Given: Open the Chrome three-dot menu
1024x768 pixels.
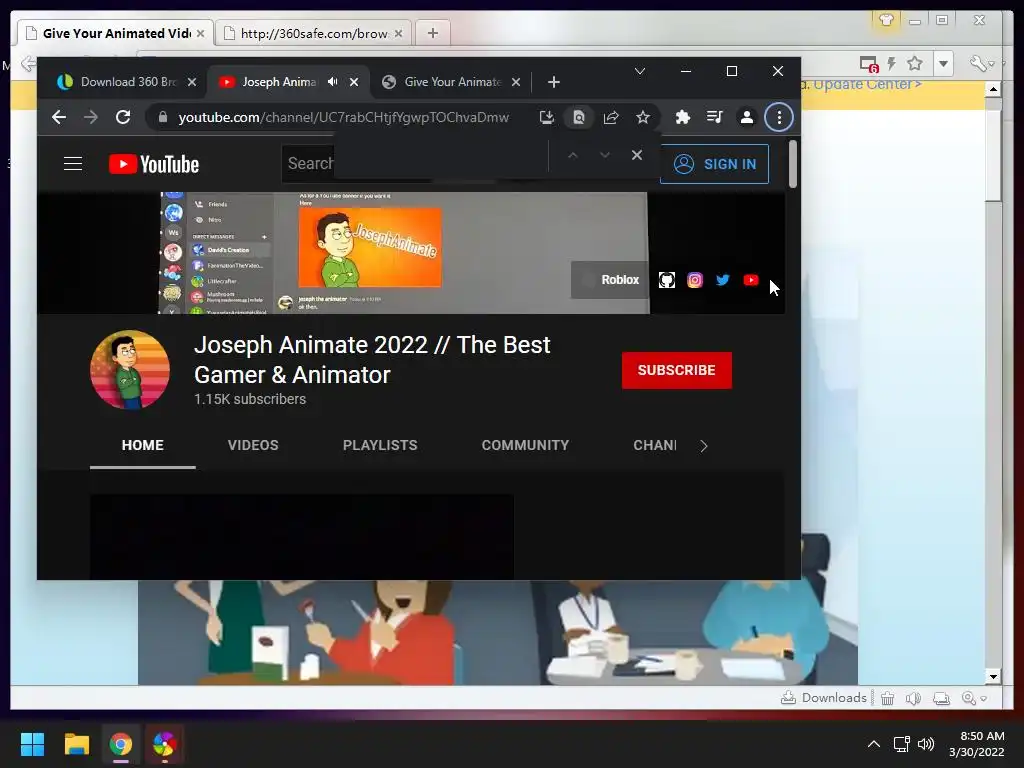Looking at the screenshot, I should tap(779, 118).
